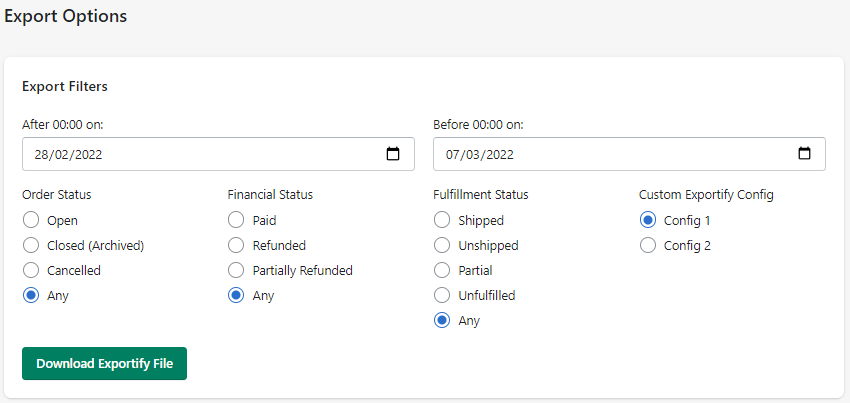Select Paid financial status

pyautogui.click(x=236, y=220)
